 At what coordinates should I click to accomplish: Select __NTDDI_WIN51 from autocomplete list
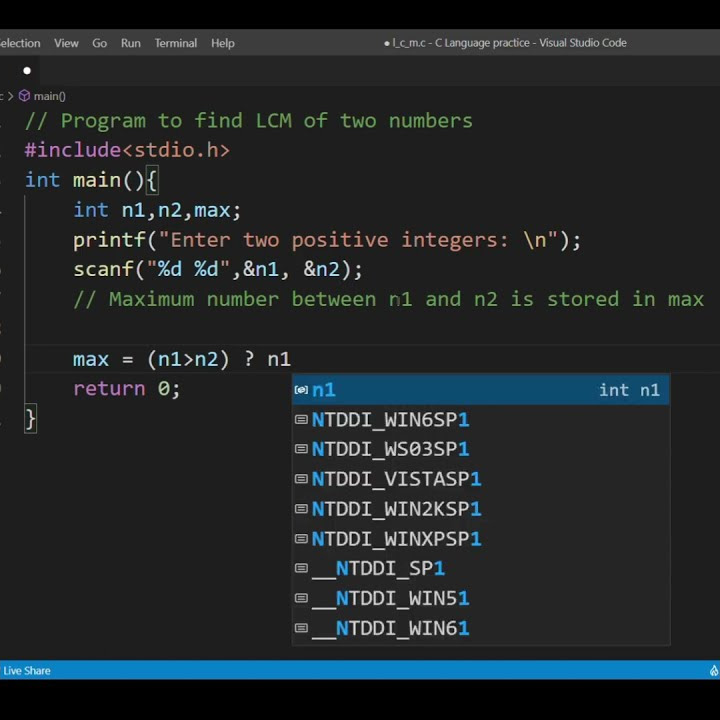[x=481, y=598]
